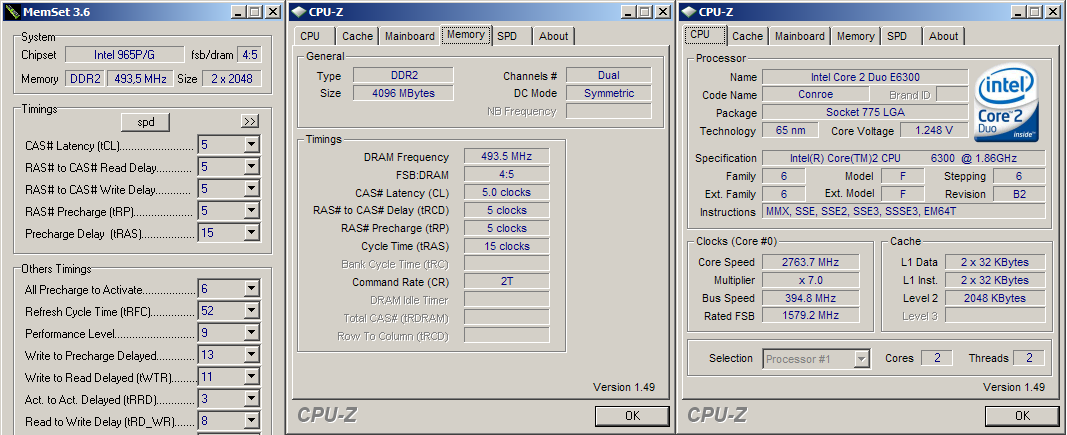This screenshot has height=435, width=1067.
Task: Open the Performance Level dropdown
Action: 252,333
